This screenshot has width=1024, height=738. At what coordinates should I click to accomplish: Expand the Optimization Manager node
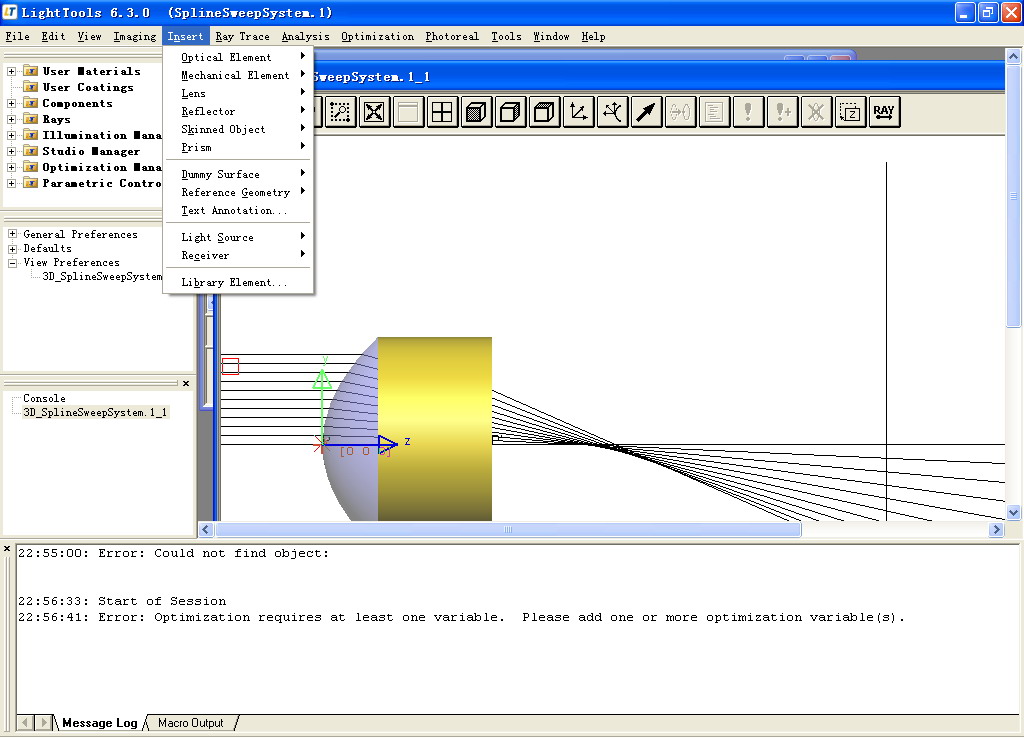(12, 167)
